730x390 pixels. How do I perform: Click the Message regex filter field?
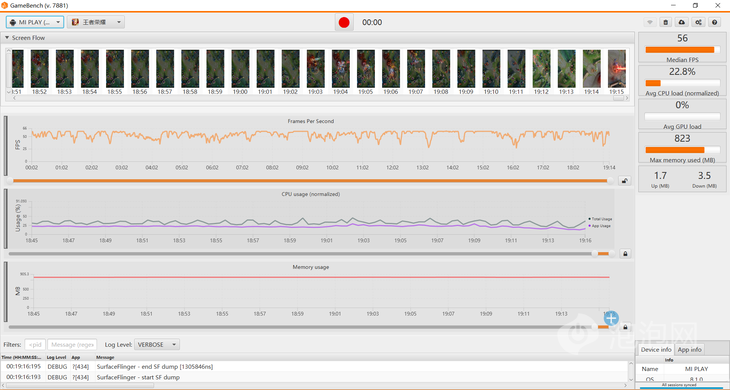(72, 344)
